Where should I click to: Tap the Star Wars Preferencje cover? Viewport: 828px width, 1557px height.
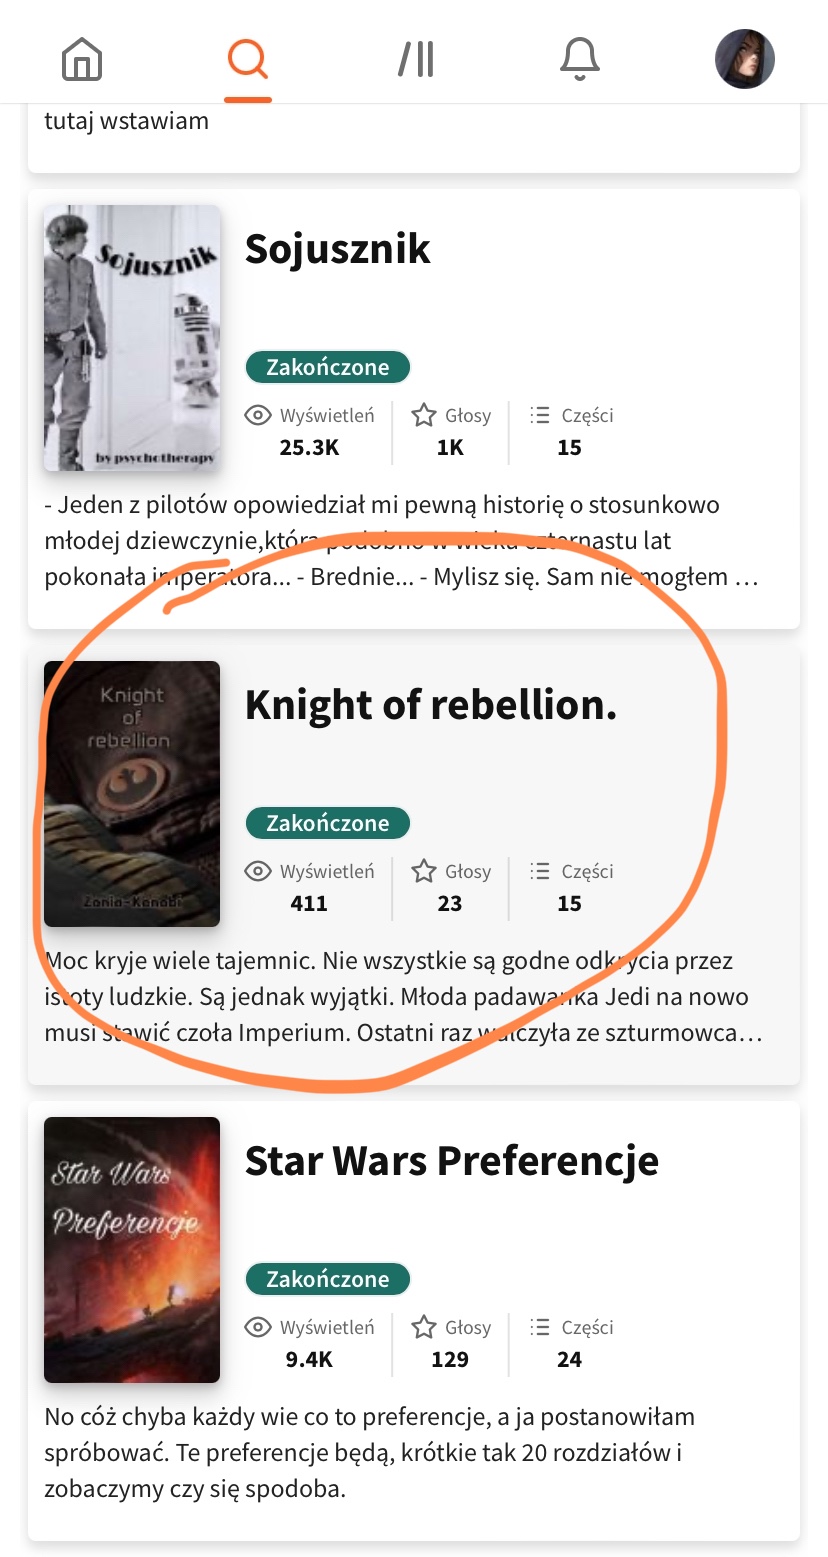pyautogui.click(x=131, y=1250)
